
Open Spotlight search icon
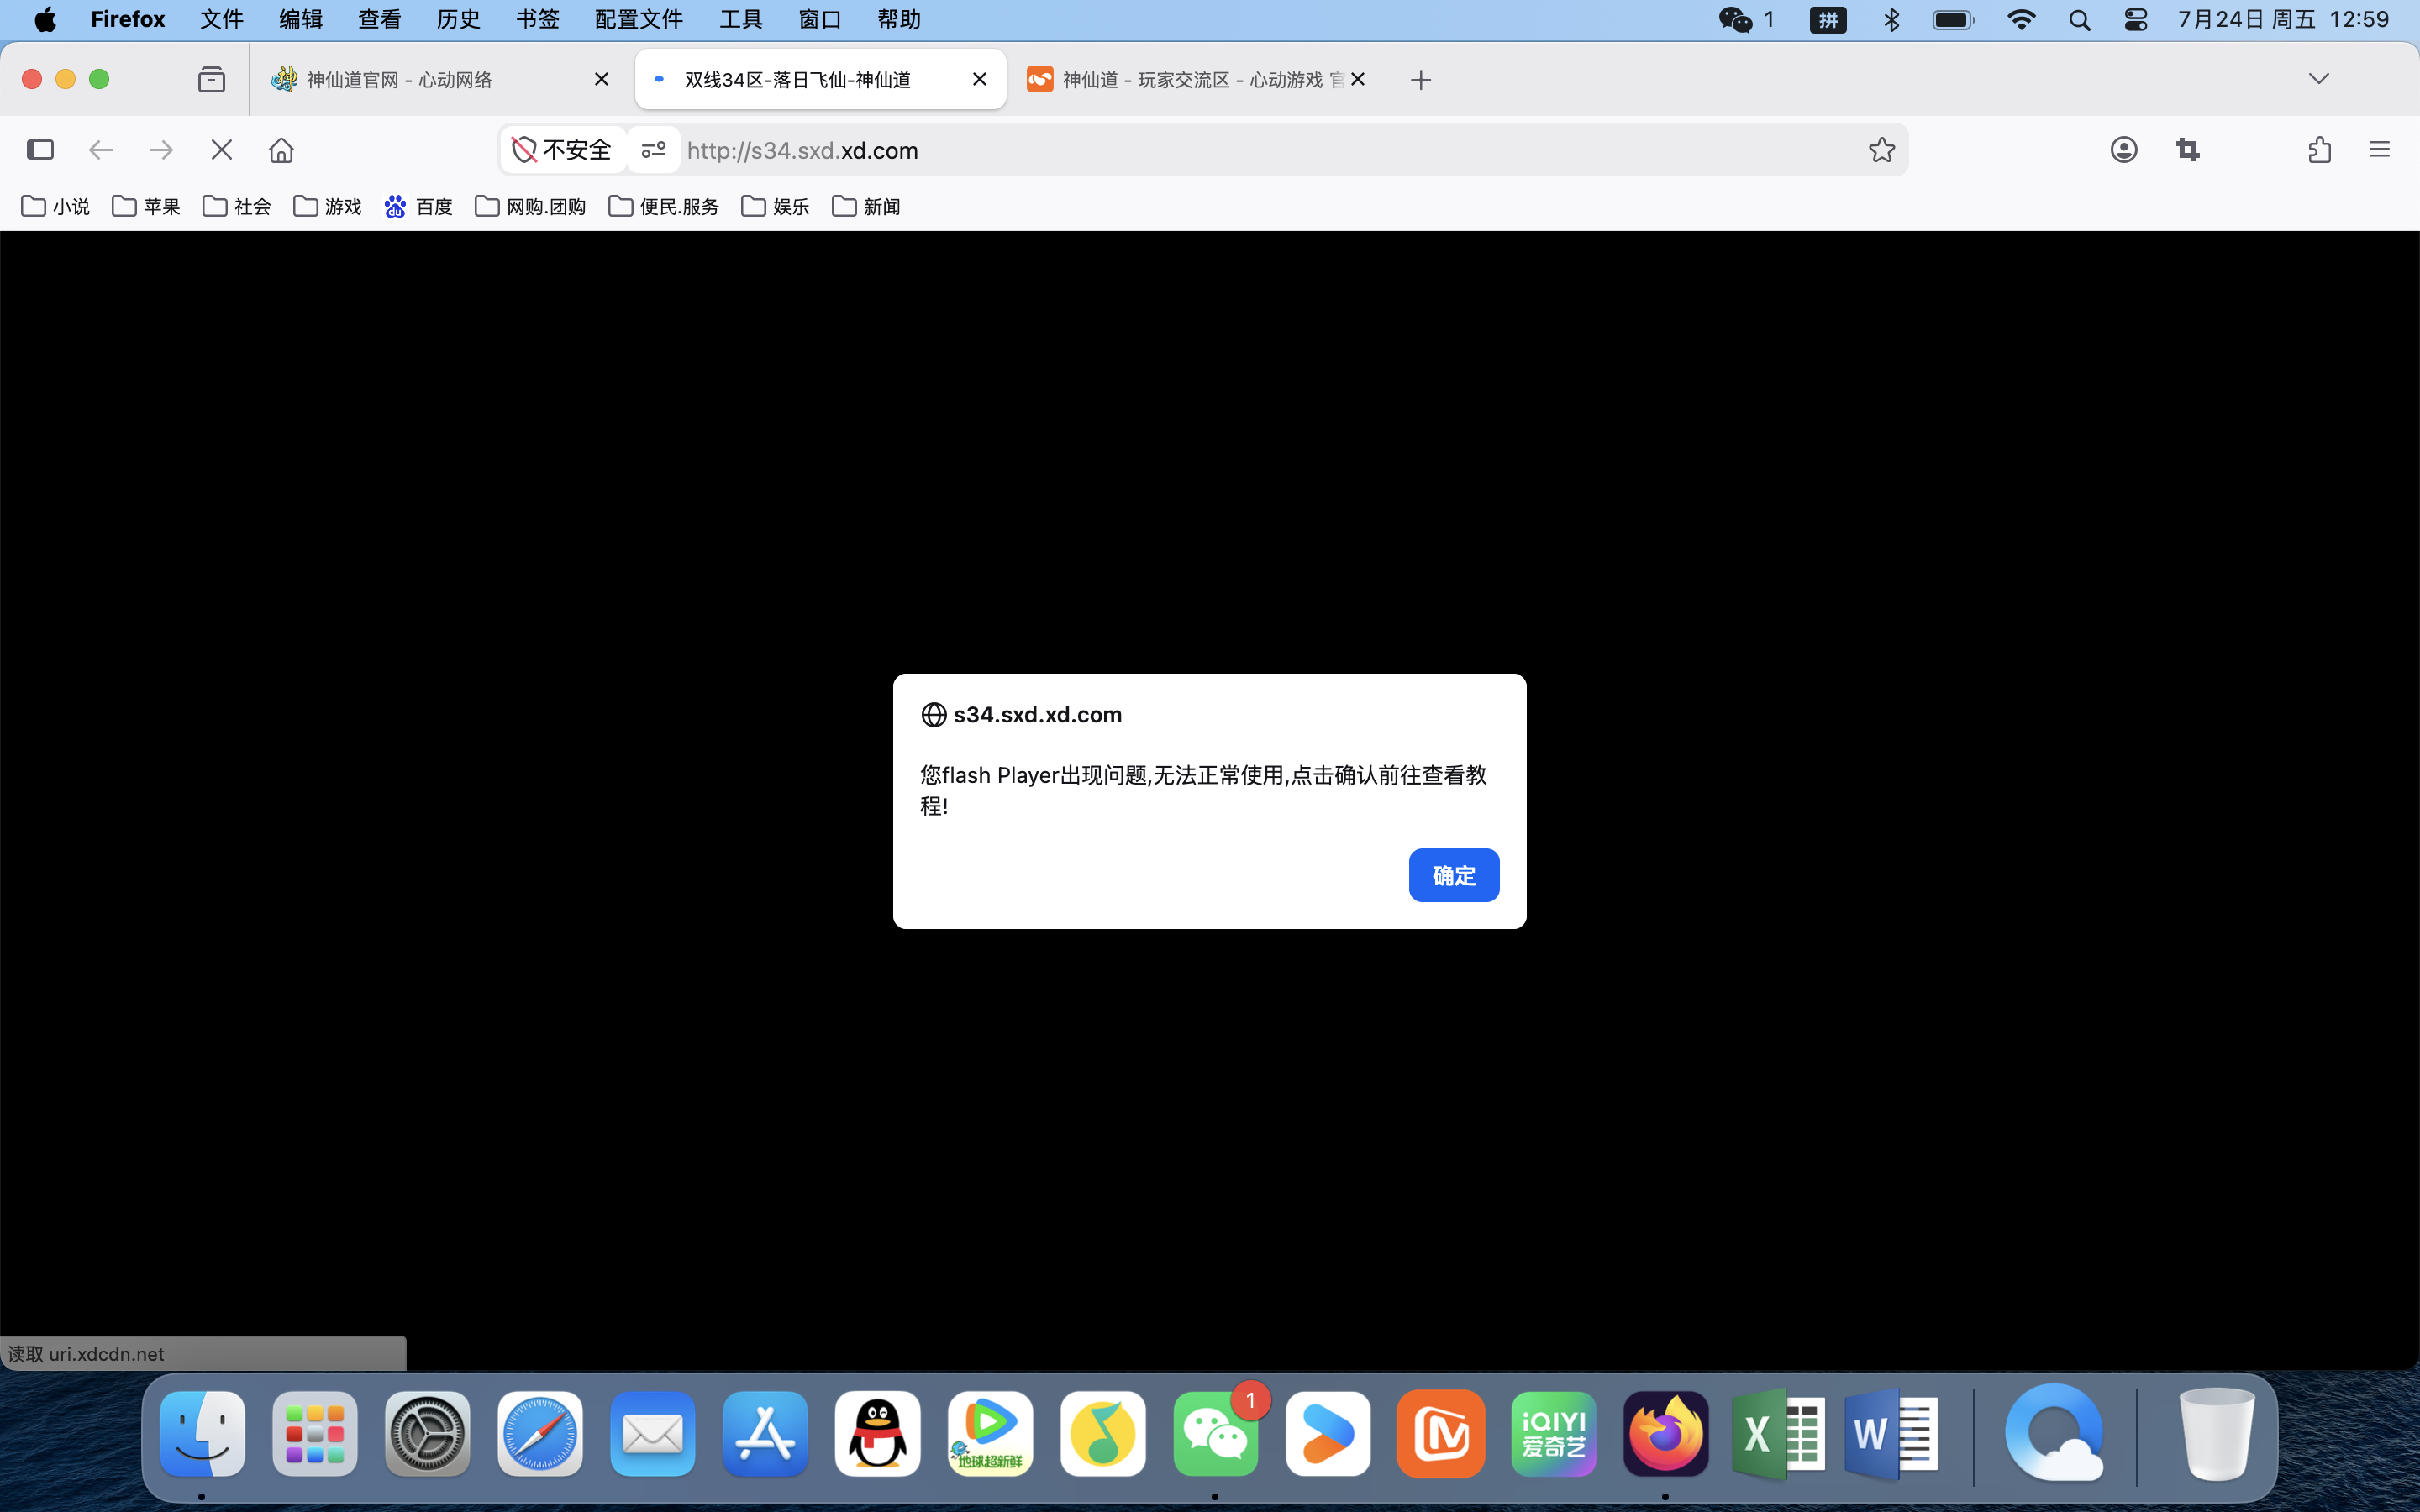coord(2080,19)
